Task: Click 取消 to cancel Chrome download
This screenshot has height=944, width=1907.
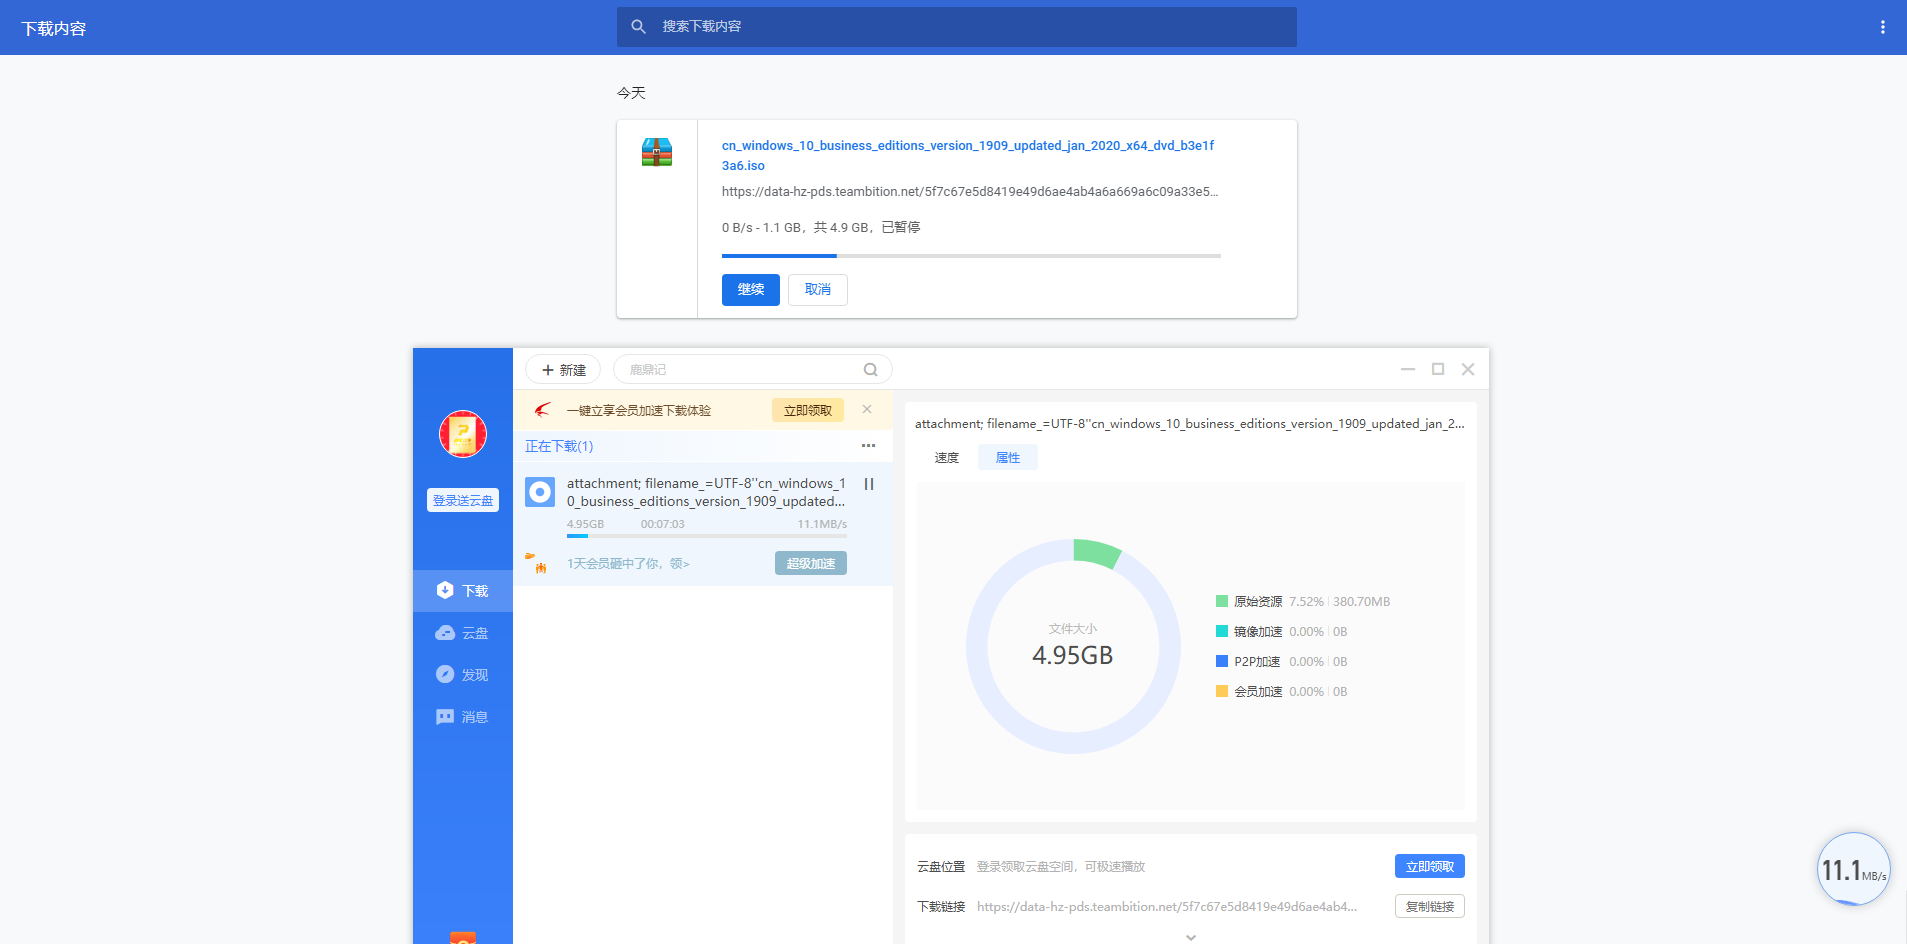Action: (x=818, y=290)
